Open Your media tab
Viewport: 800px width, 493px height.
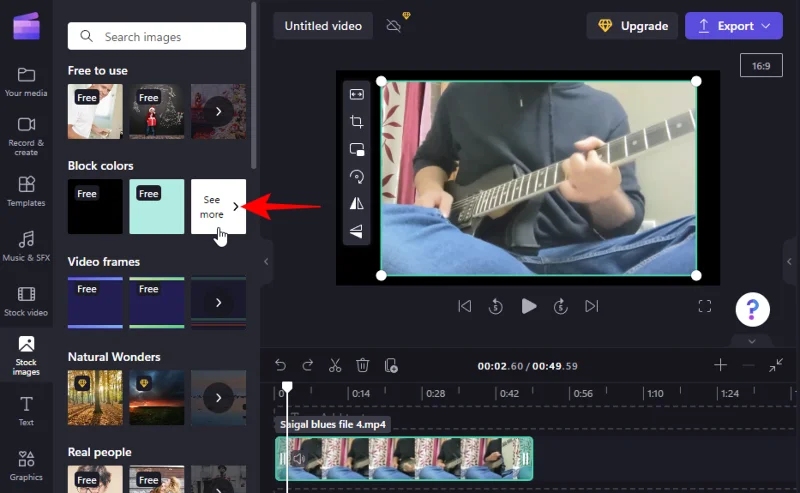coord(26,82)
